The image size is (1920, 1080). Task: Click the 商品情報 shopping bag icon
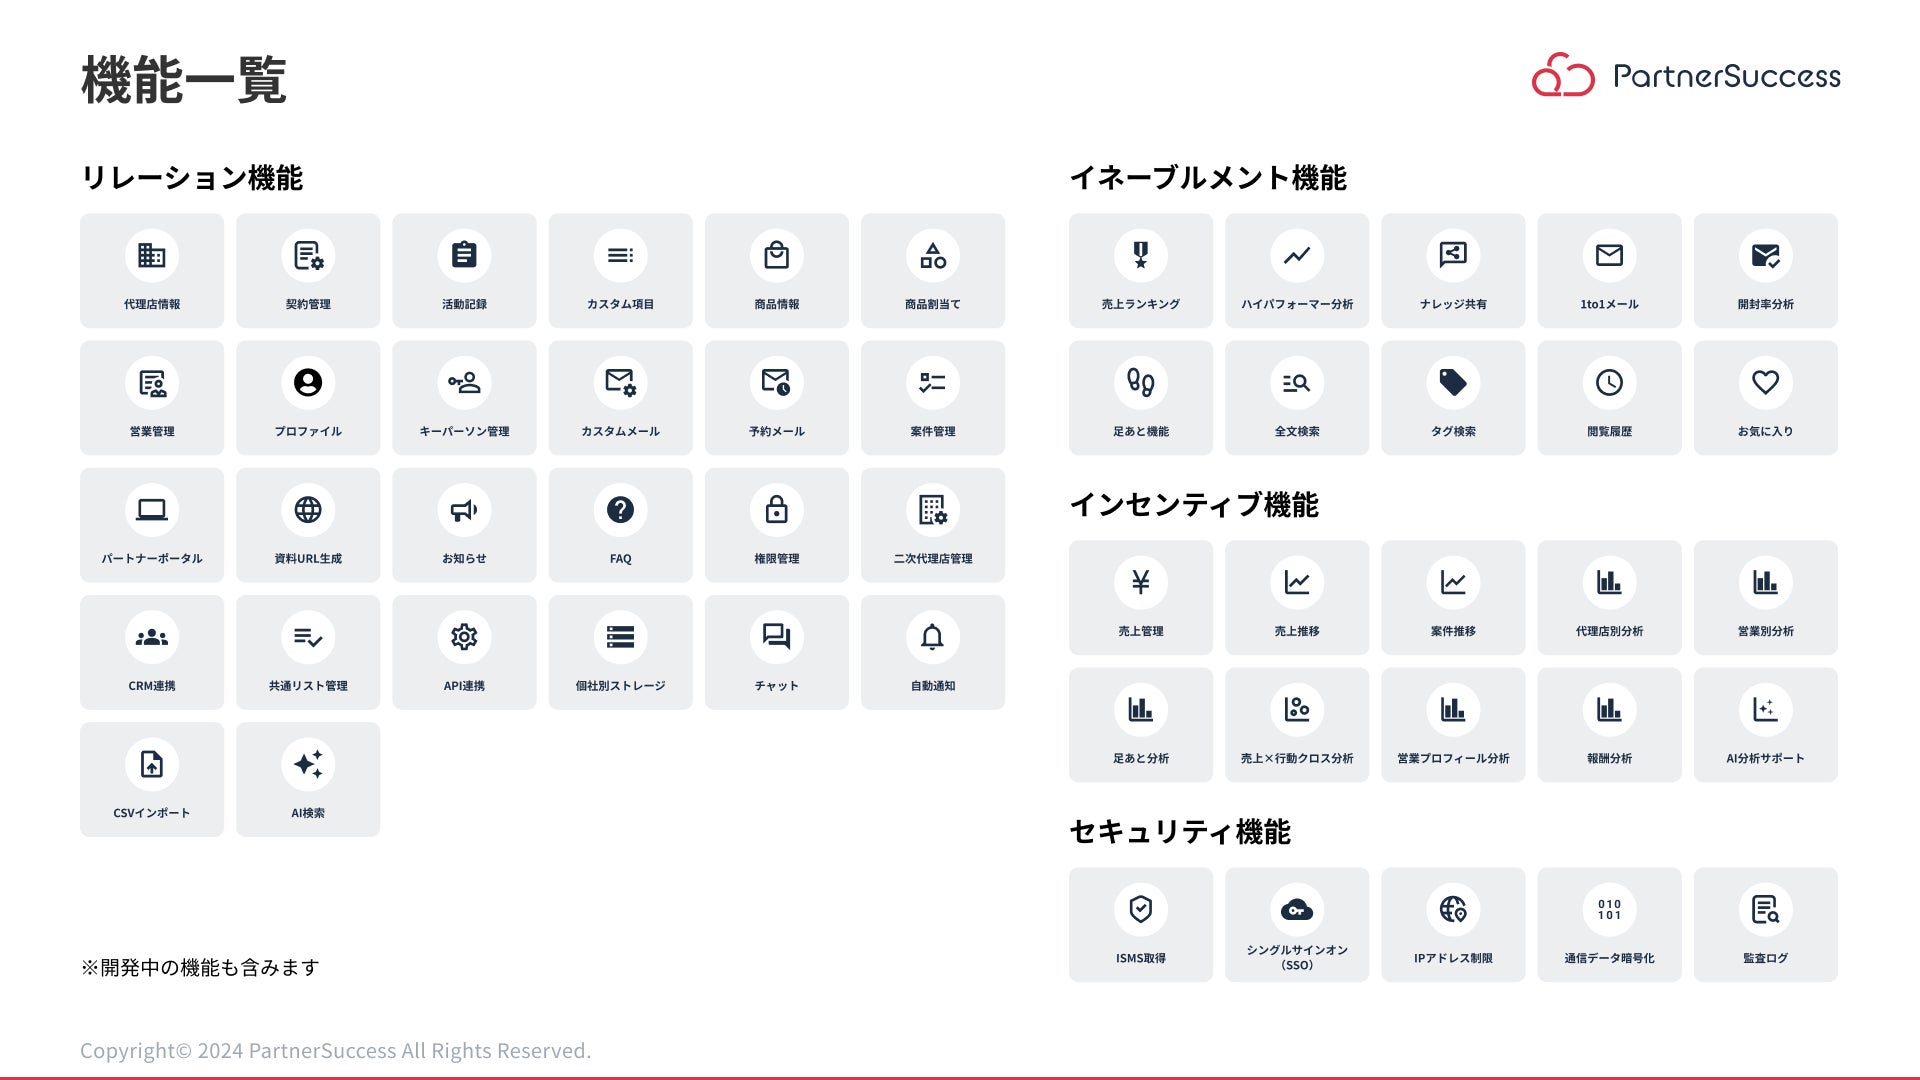point(776,256)
